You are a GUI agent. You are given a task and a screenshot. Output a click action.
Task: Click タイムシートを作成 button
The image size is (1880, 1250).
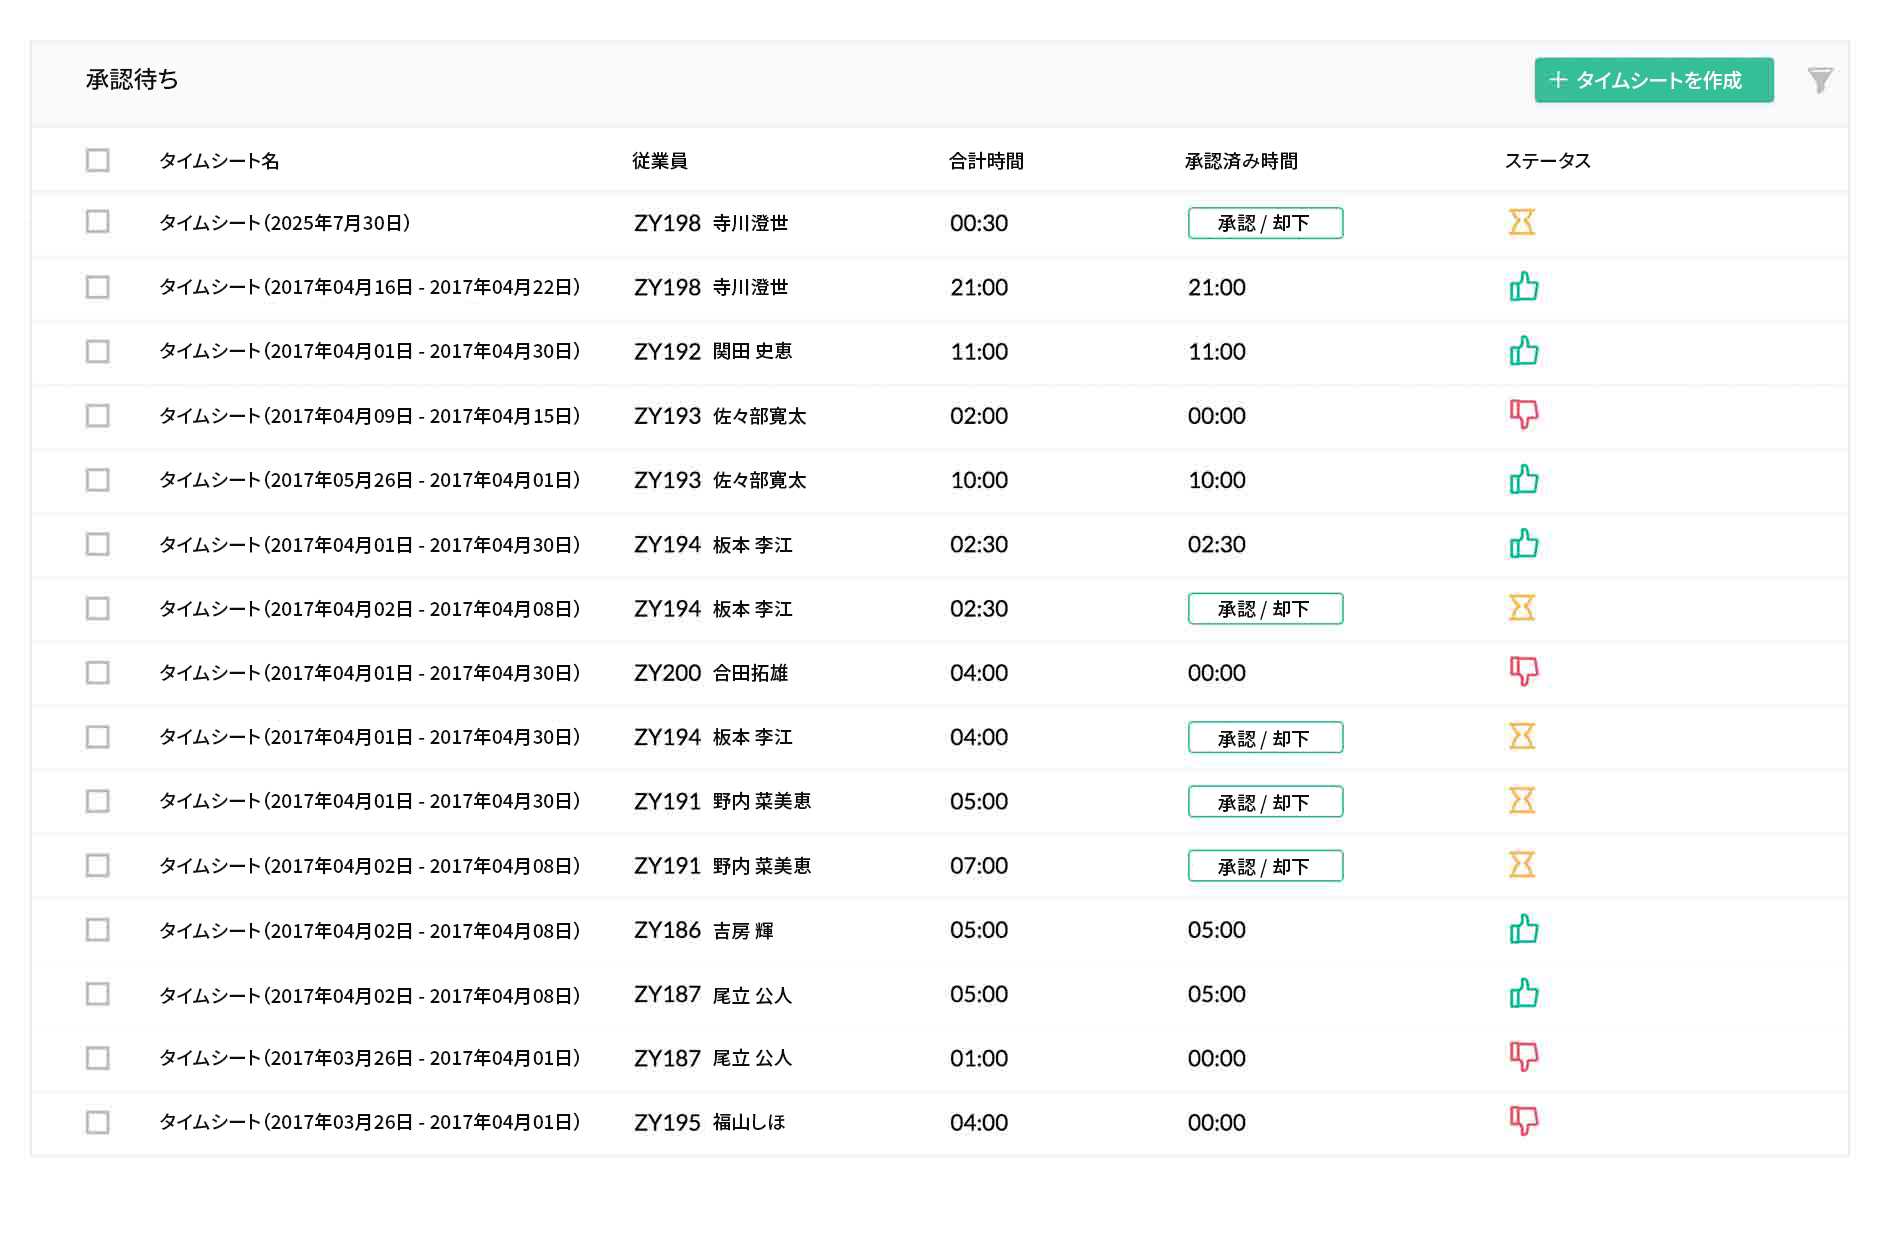click(1653, 80)
